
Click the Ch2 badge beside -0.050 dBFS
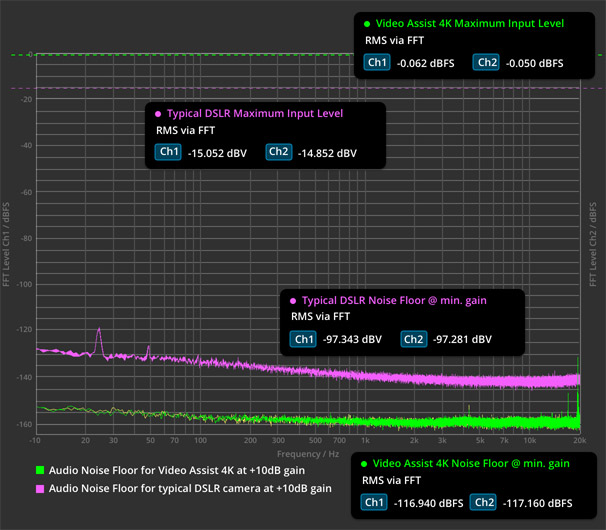(486, 63)
